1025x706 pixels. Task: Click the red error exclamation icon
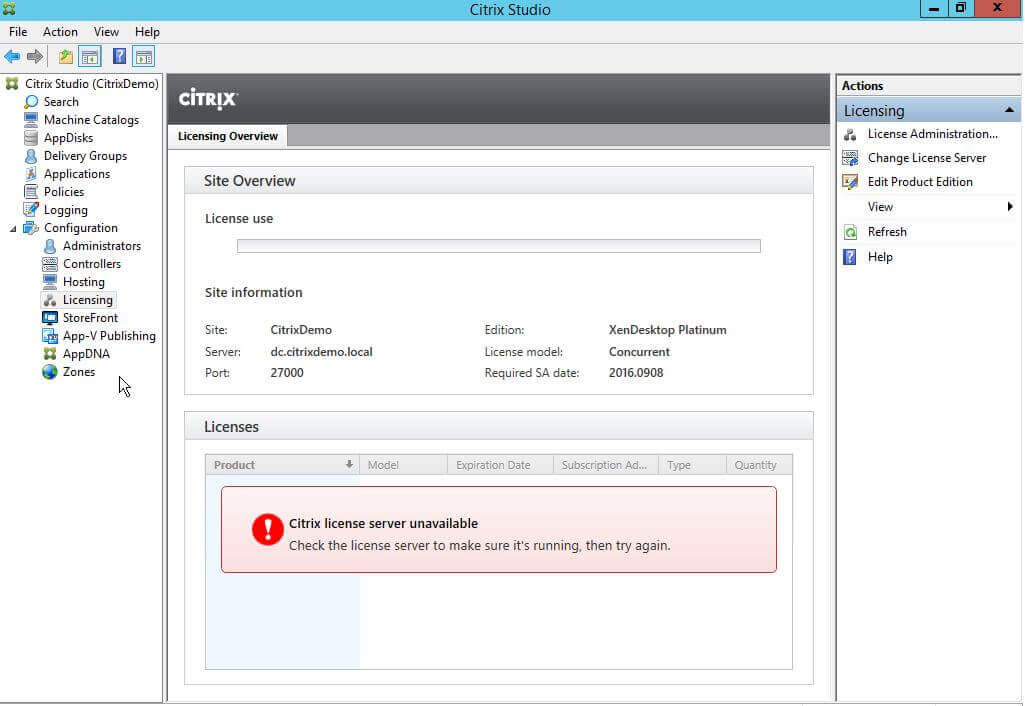coord(267,529)
